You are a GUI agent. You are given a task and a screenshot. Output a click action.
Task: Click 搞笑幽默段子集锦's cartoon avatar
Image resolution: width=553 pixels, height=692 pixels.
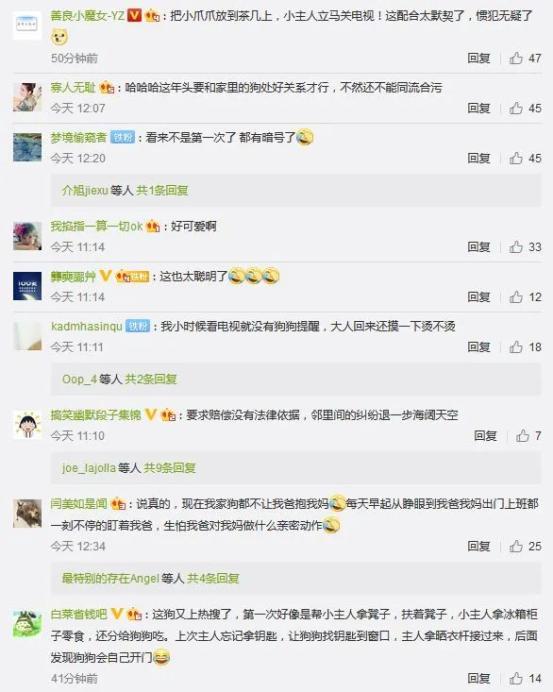pyautogui.click(x=27, y=425)
